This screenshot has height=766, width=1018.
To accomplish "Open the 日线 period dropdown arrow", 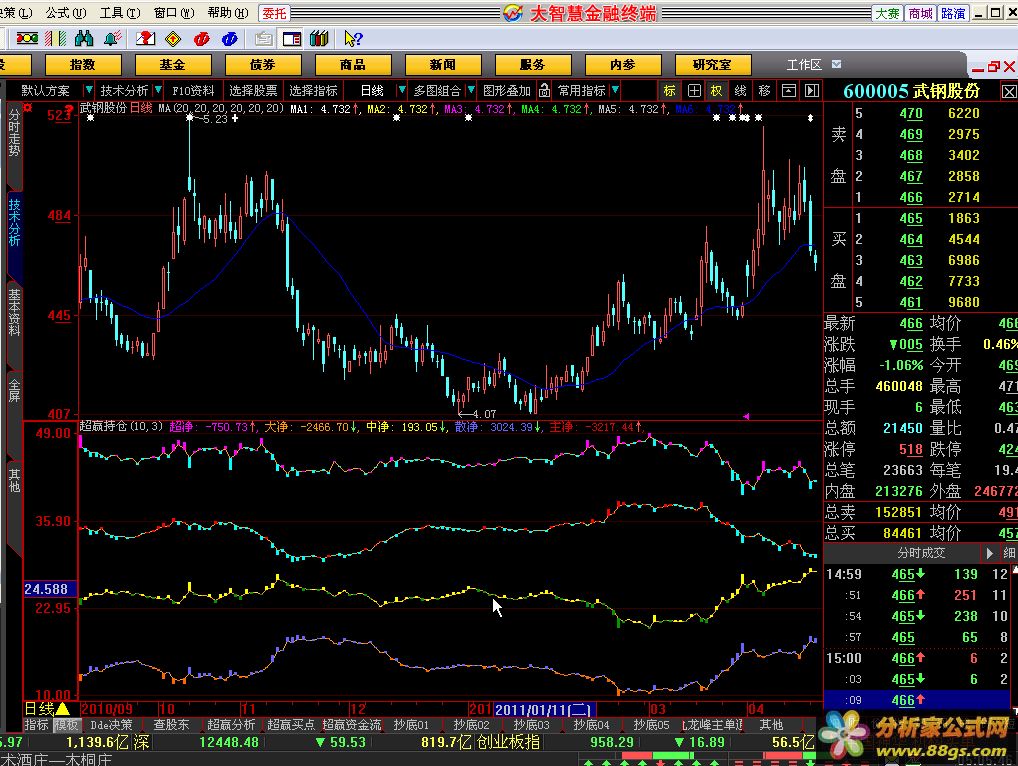I will pos(401,90).
